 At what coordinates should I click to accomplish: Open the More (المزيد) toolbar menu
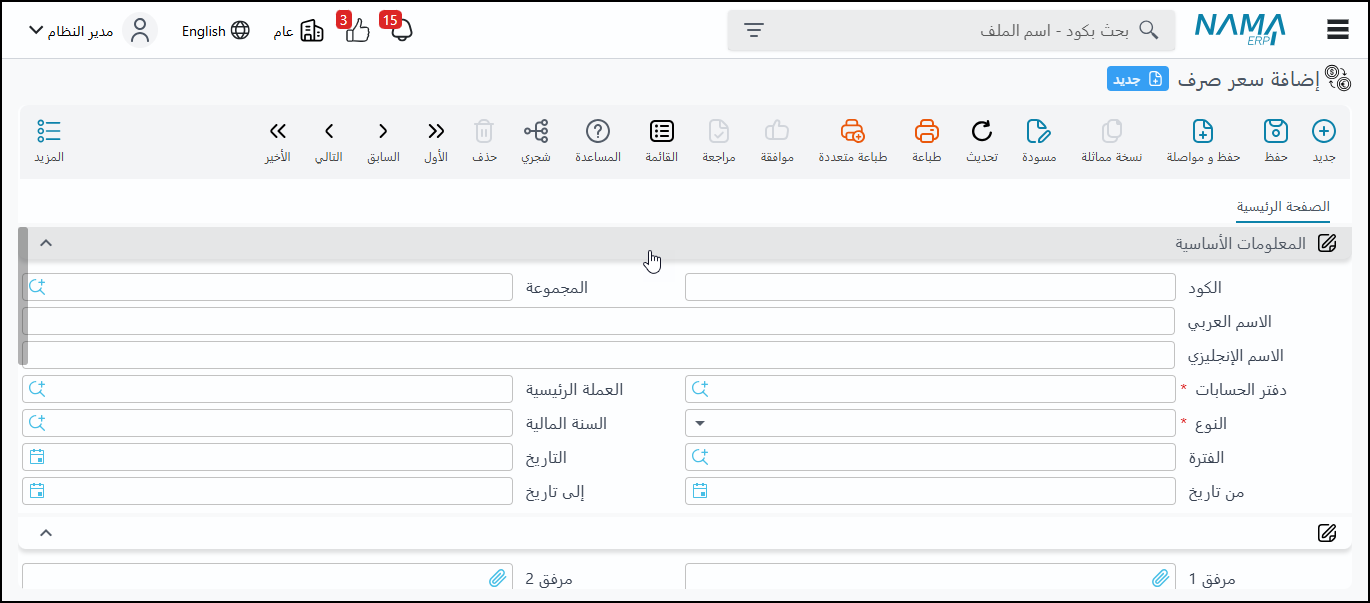click(49, 132)
